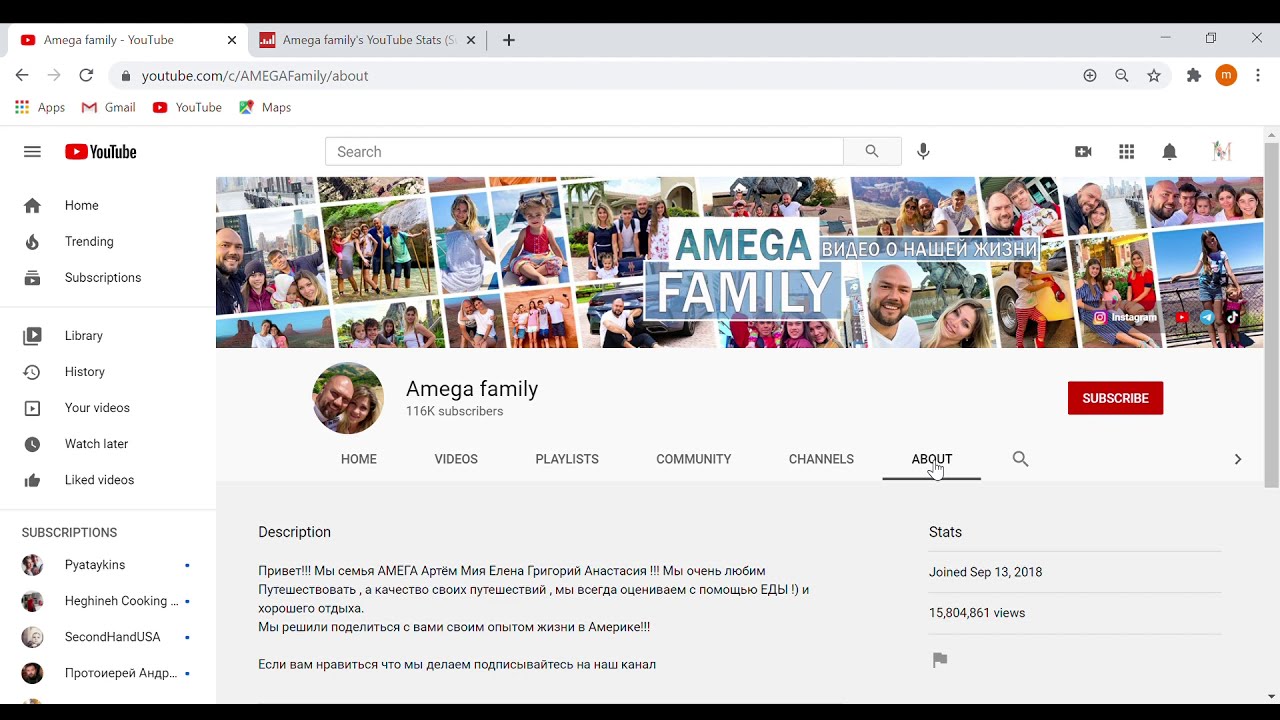Open Liked videos in sidebar

tap(108, 480)
